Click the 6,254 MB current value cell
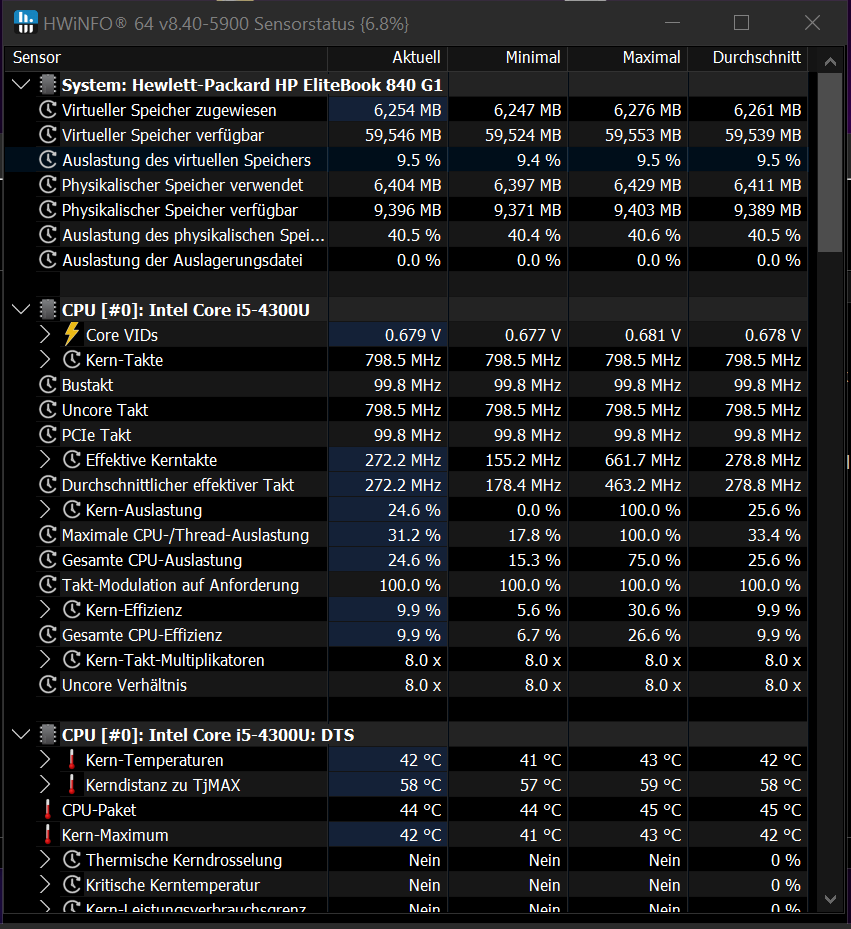 point(388,110)
